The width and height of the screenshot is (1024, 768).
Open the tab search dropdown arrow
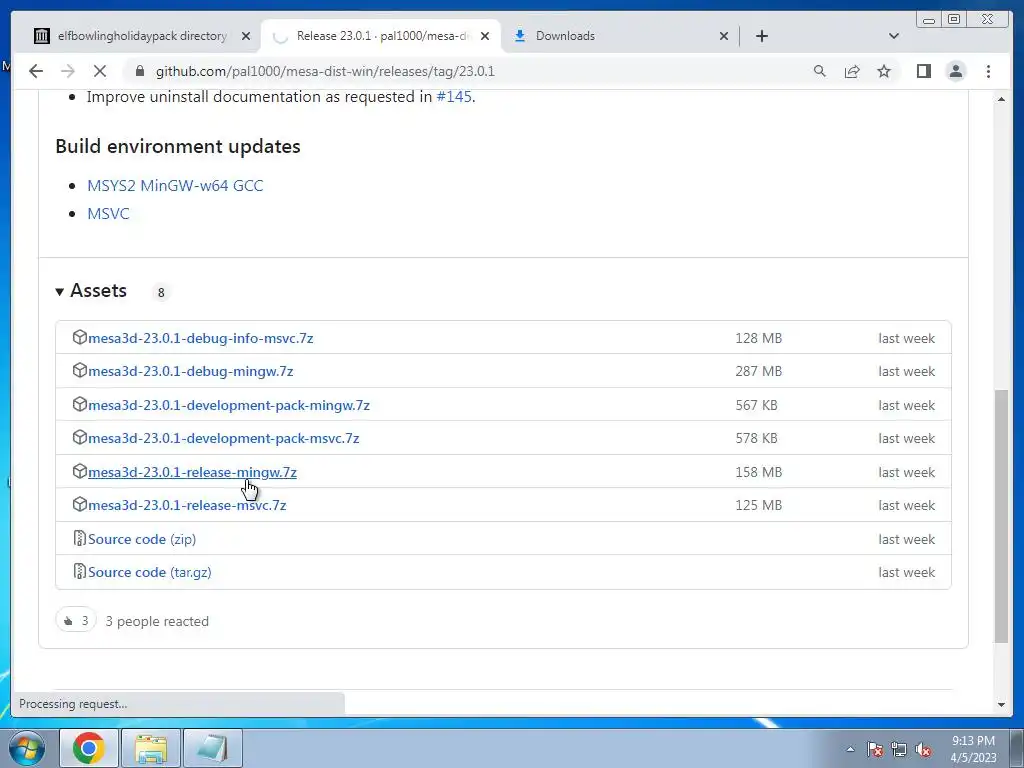[x=894, y=36]
